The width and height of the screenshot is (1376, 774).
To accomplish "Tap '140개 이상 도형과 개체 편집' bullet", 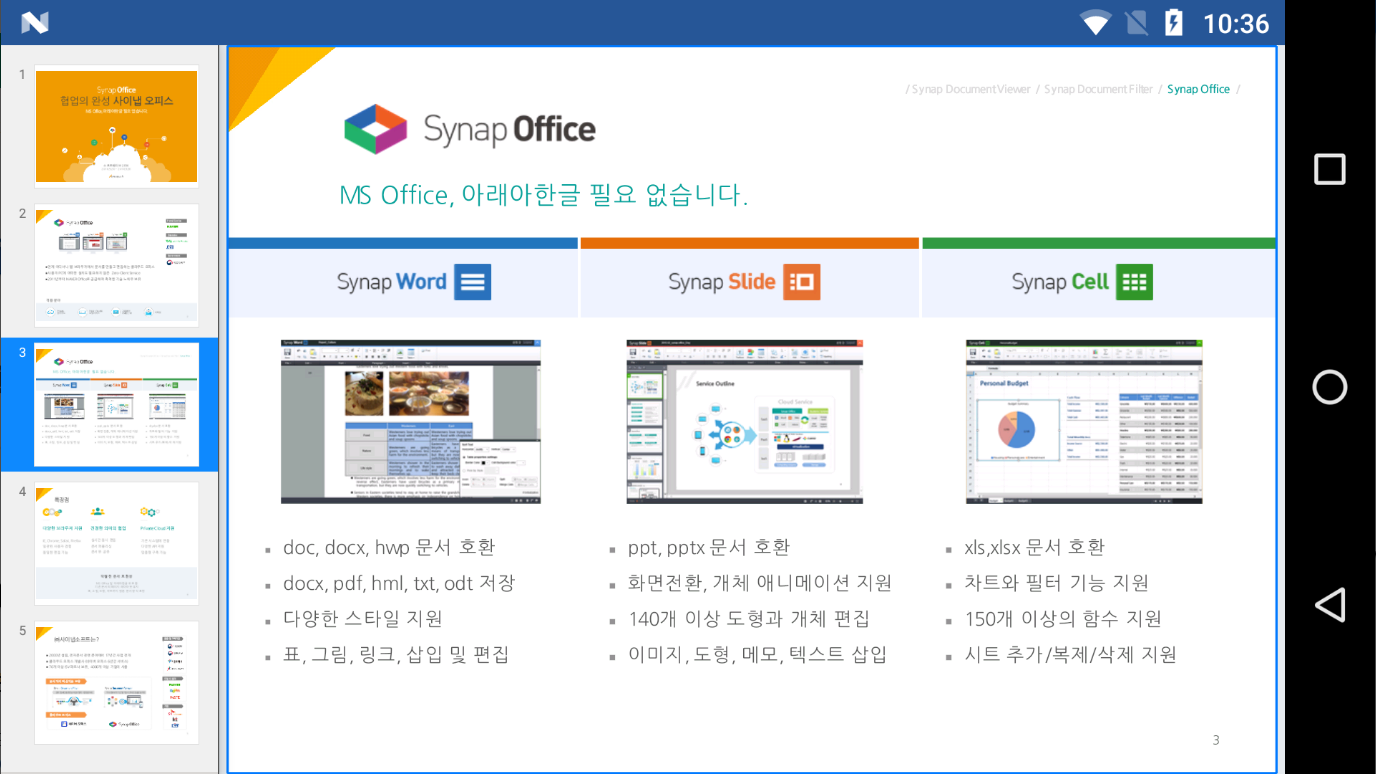I will point(749,619).
